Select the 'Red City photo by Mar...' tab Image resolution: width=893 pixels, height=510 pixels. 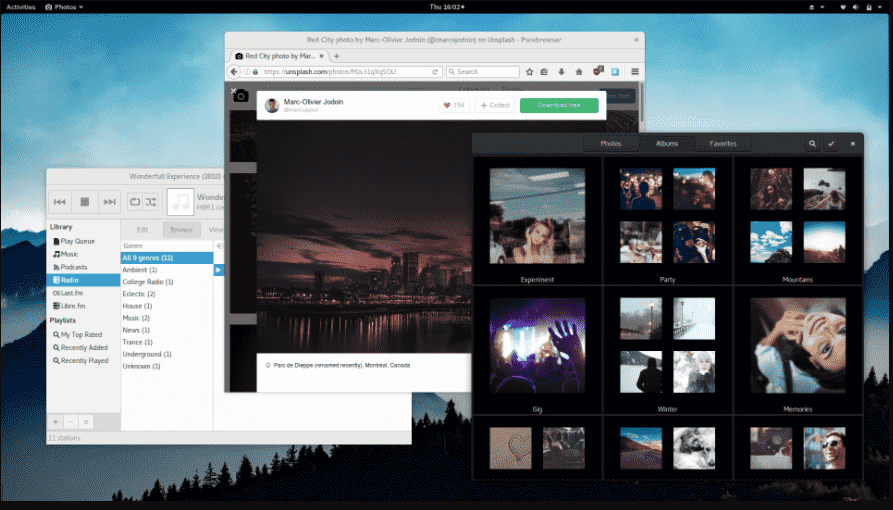[279, 56]
